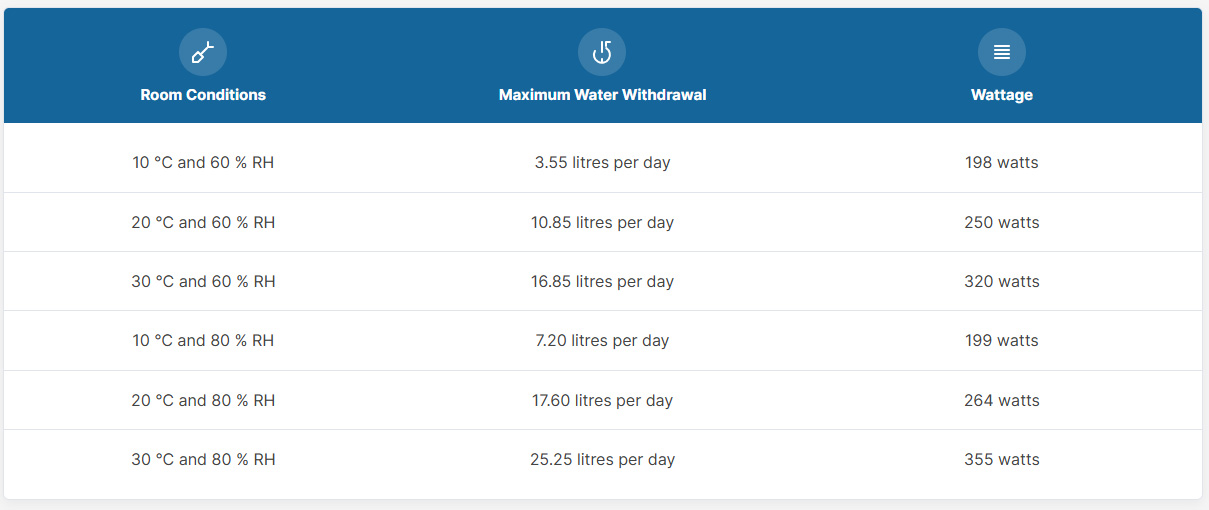The height and width of the screenshot is (510, 1209).
Task: Select the Maximum Water Withdrawal heading text
Action: click(602, 95)
